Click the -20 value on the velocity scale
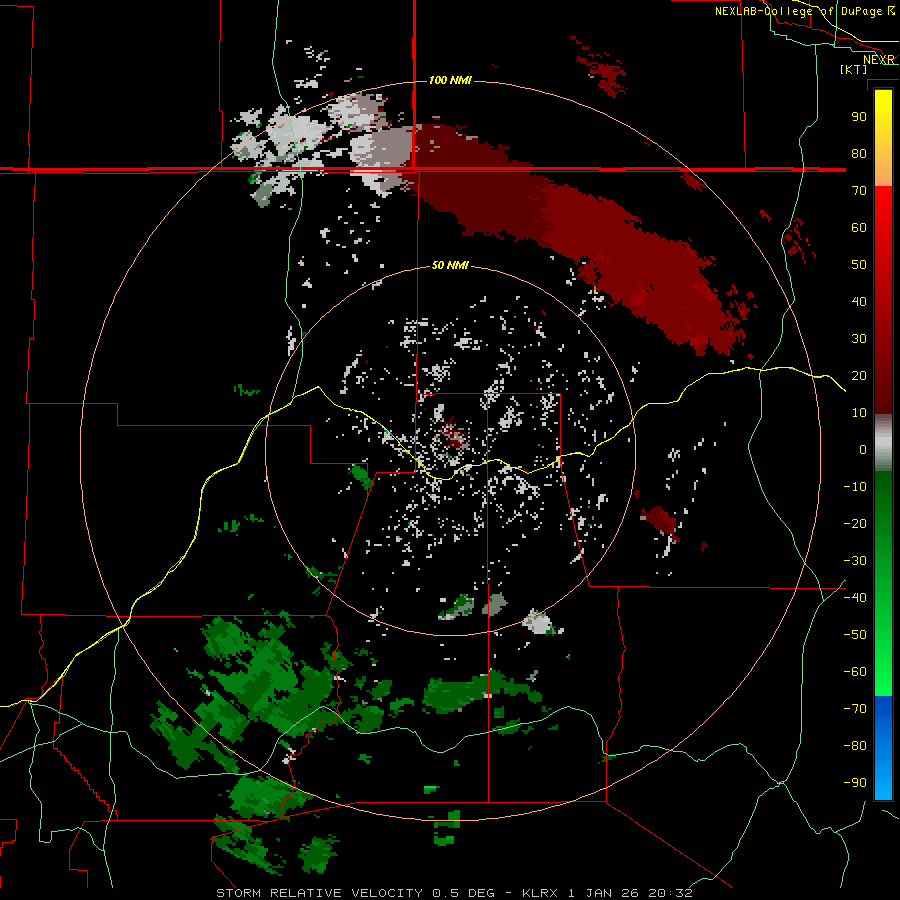 855,524
